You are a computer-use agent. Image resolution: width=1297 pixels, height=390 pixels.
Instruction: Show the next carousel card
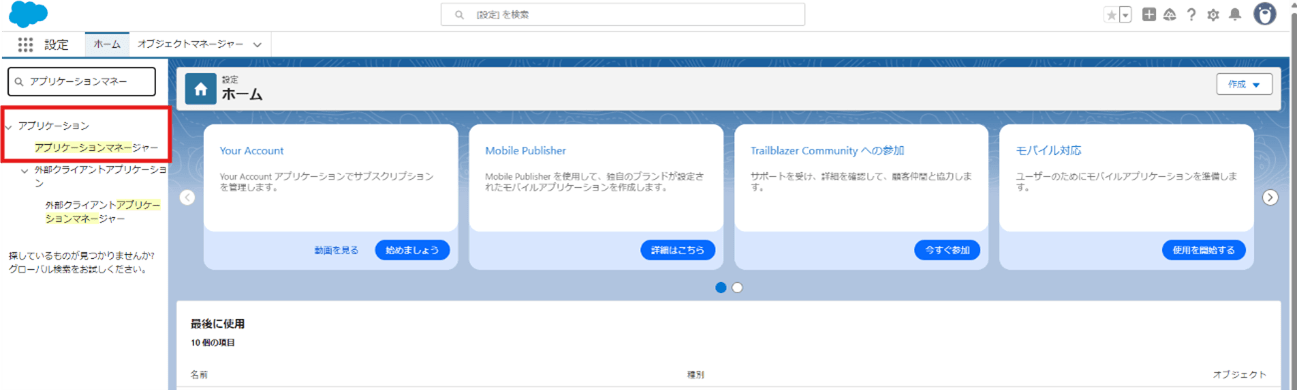[1271, 197]
